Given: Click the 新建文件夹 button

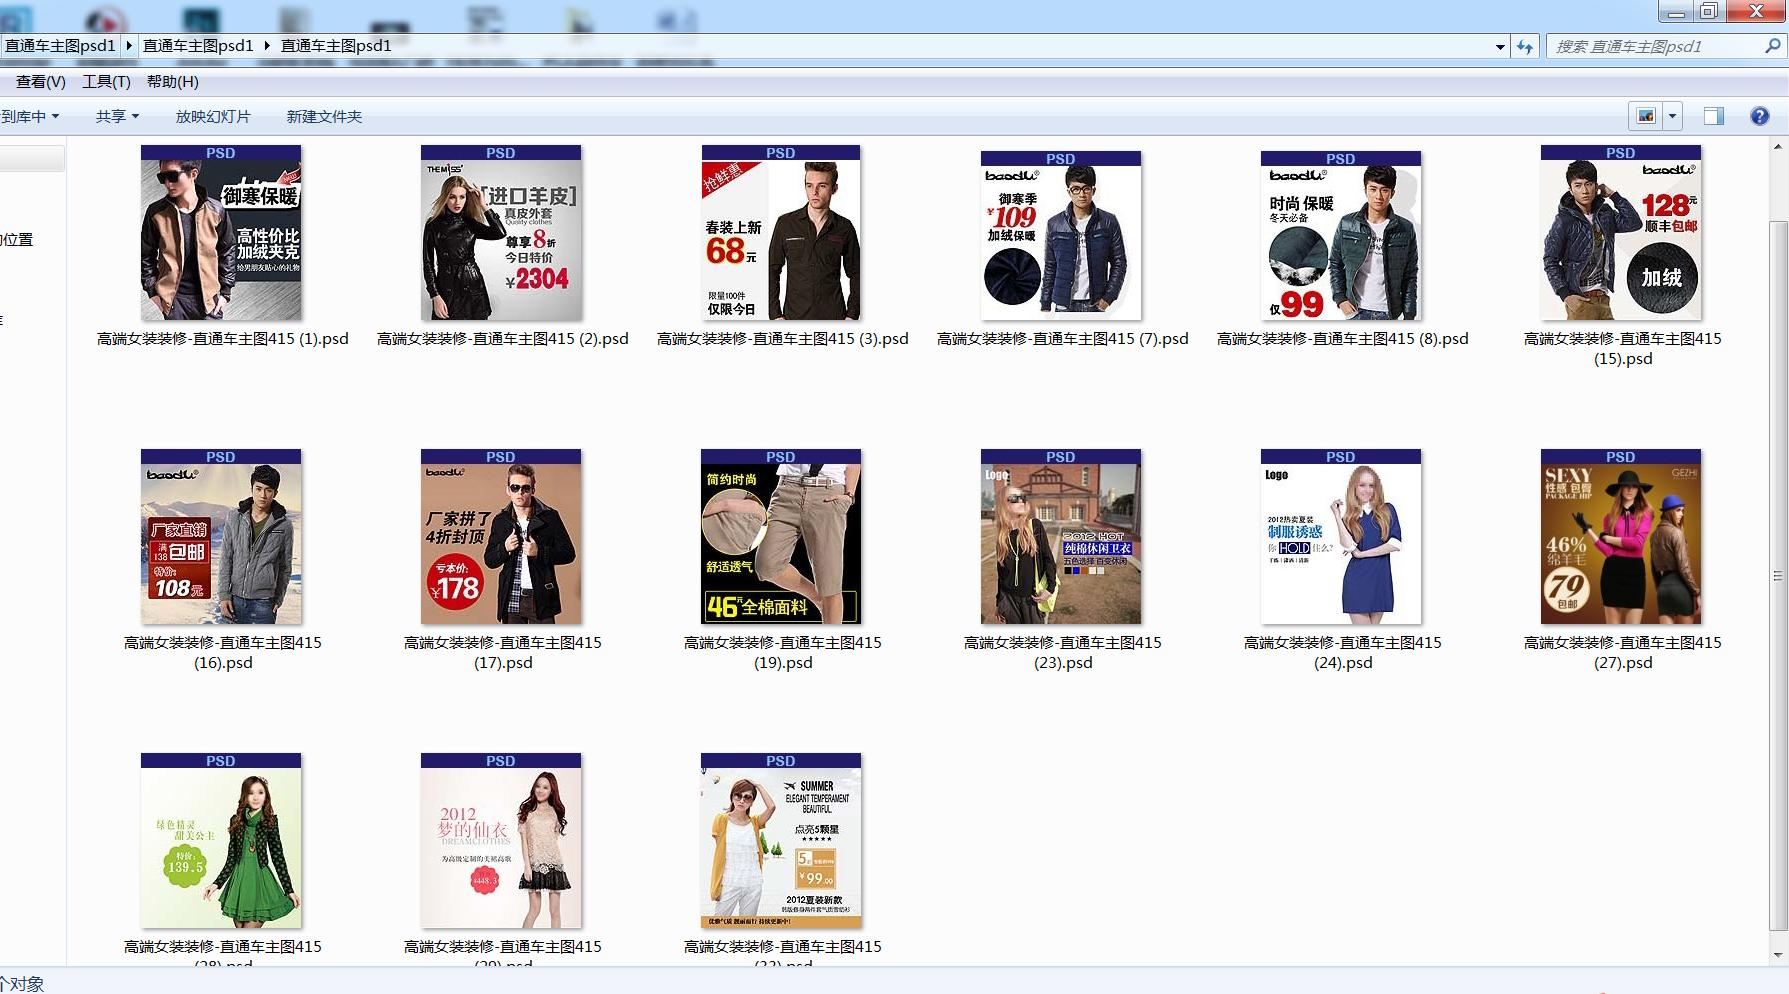Looking at the screenshot, I should point(324,117).
